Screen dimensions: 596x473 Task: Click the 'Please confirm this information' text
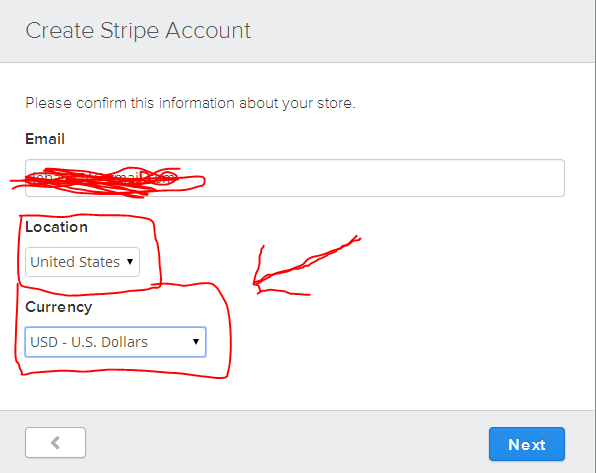coord(190,103)
